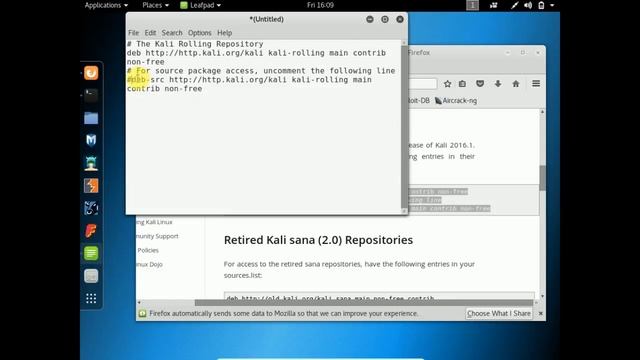This screenshot has width=640, height=360.
Task: Launch Faraday red F icon in dock
Action: [x=91, y=231]
